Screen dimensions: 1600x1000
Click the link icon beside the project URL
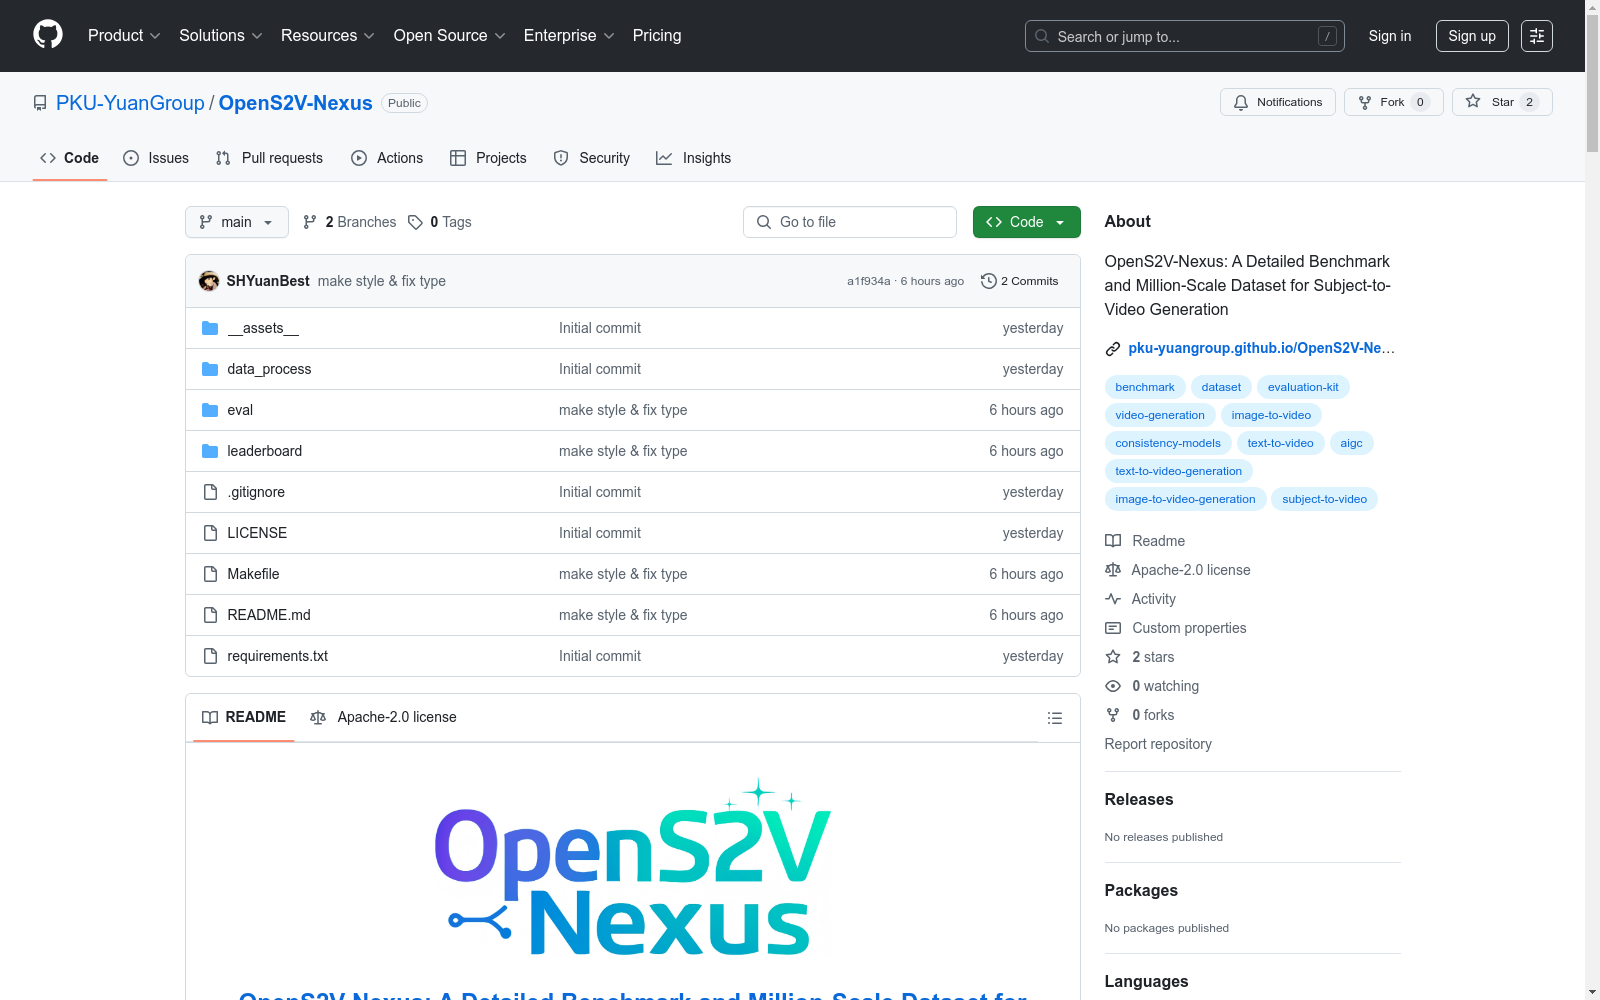pos(1112,349)
